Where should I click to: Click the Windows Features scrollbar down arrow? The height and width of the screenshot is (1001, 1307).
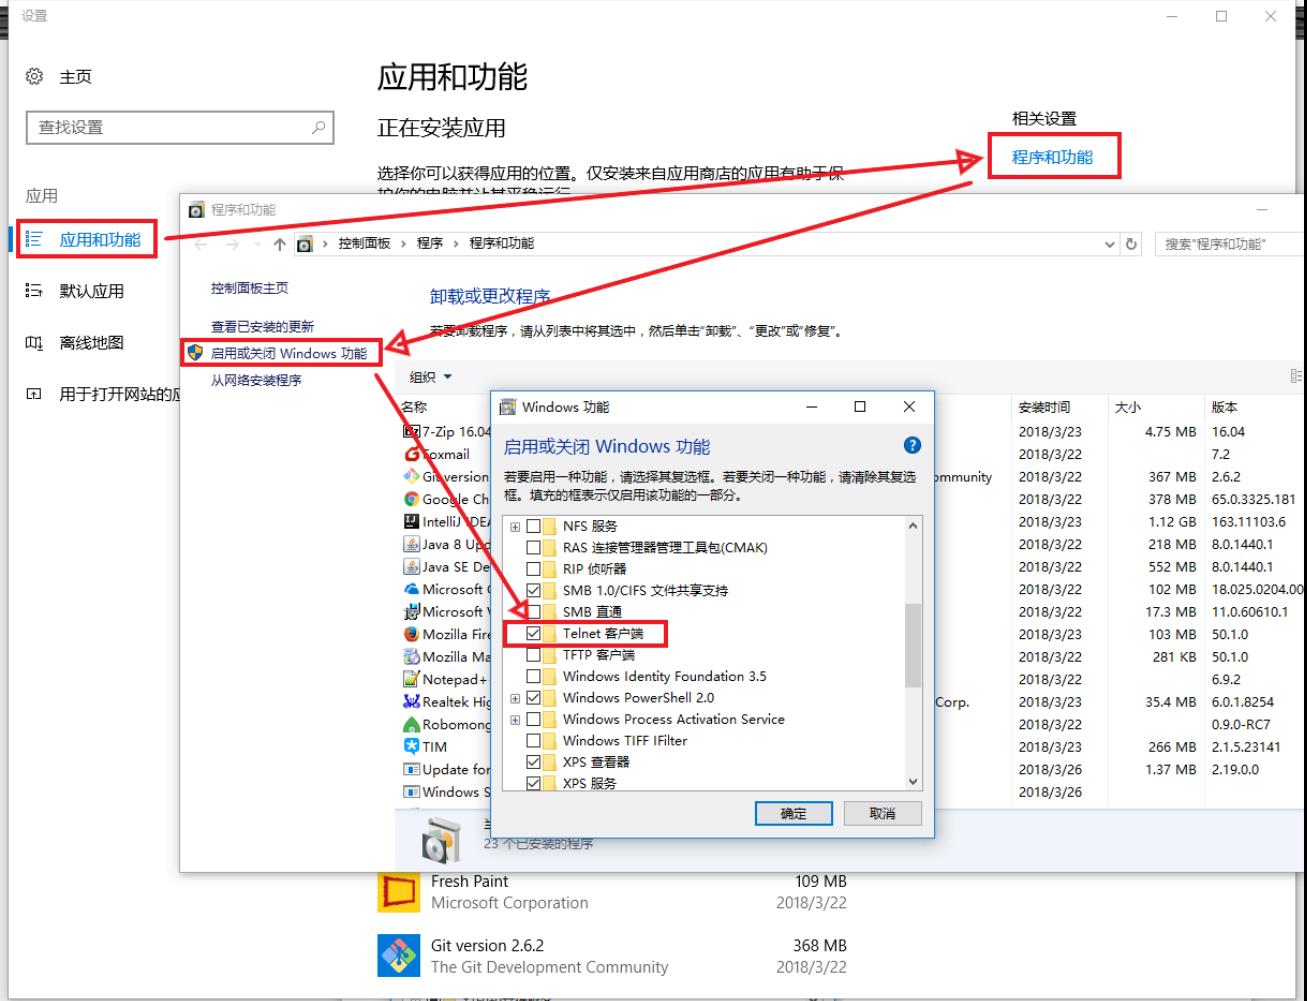point(912,782)
